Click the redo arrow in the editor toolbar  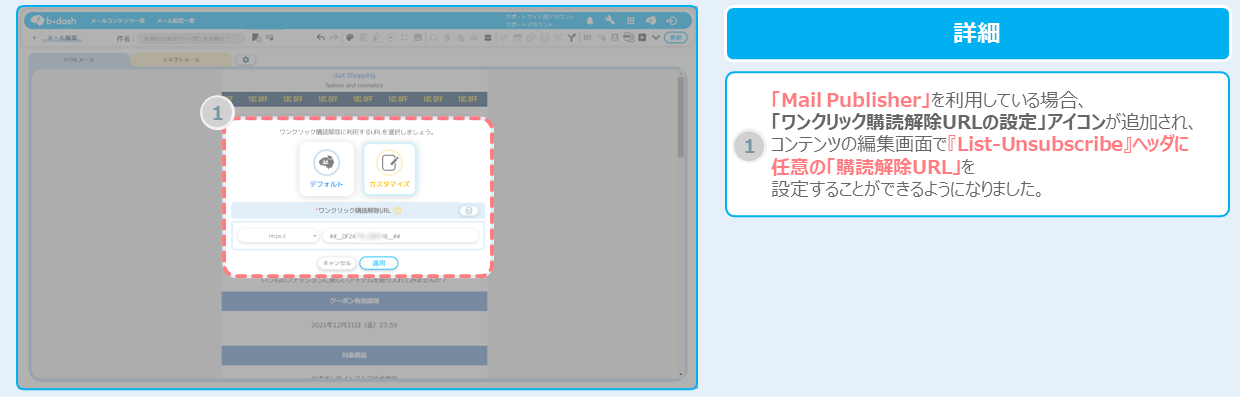[334, 38]
